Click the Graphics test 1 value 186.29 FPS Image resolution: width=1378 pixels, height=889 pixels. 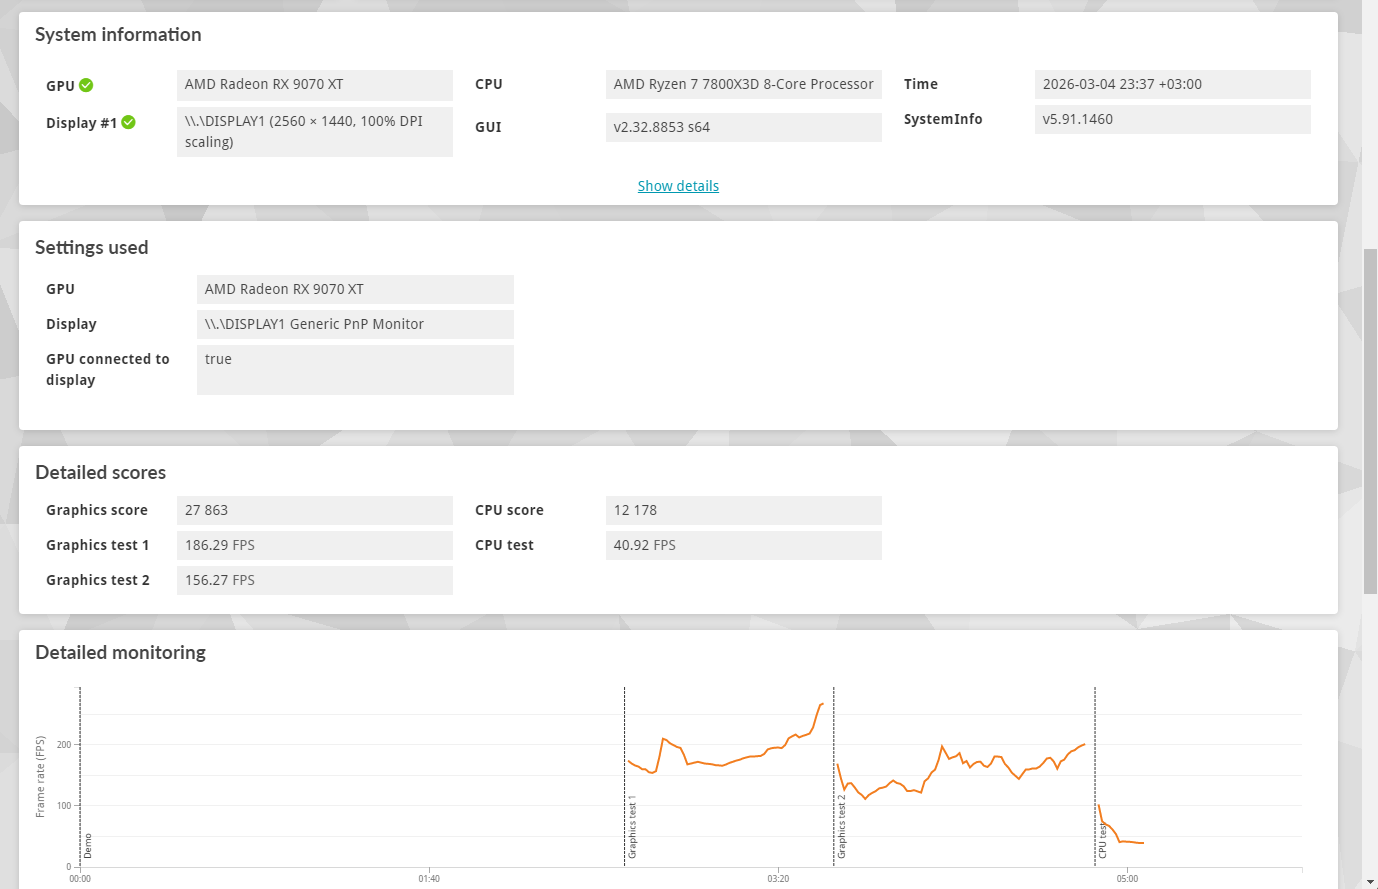pyautogui.click(x=315, y=545)
